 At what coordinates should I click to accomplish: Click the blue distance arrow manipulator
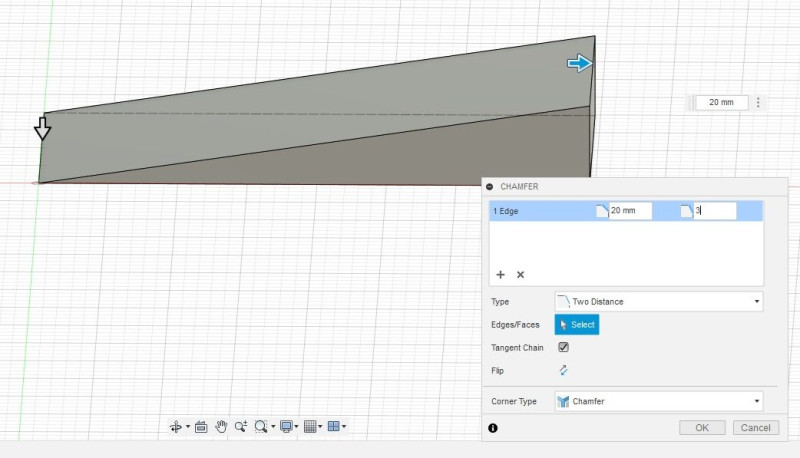tap(580, 63)
